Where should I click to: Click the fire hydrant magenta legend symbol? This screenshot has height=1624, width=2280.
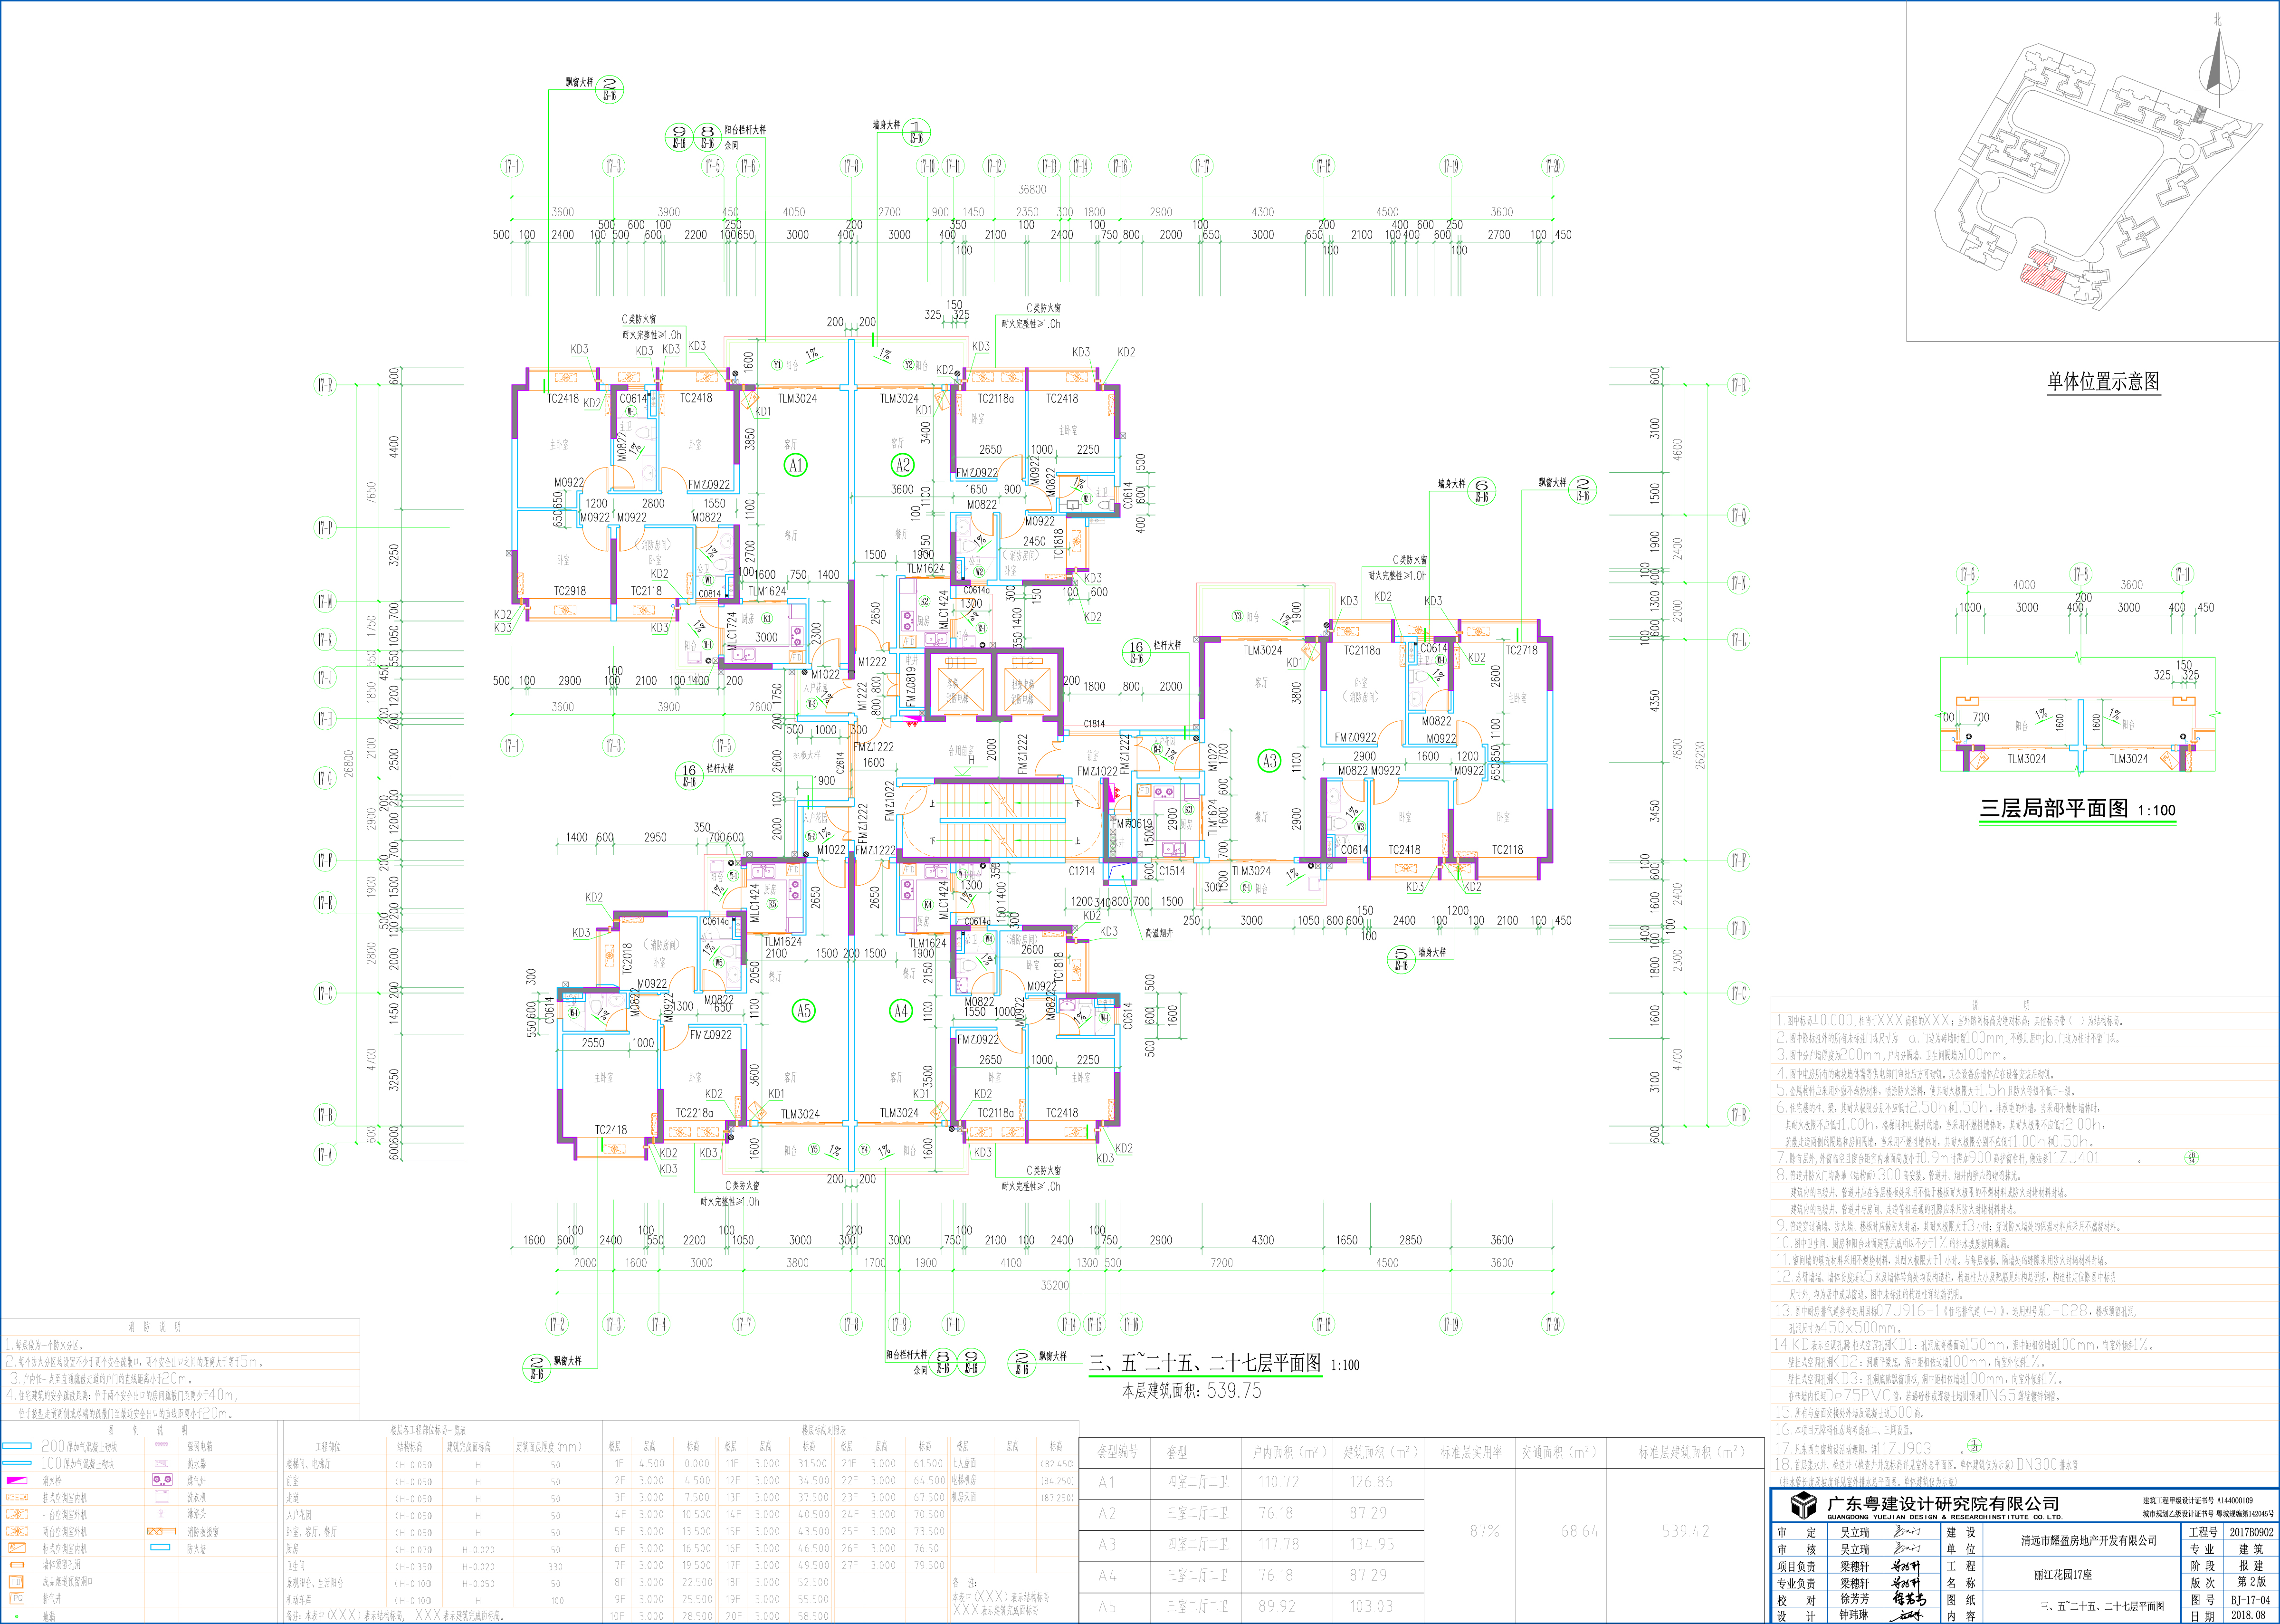[x=17, y=1480]
